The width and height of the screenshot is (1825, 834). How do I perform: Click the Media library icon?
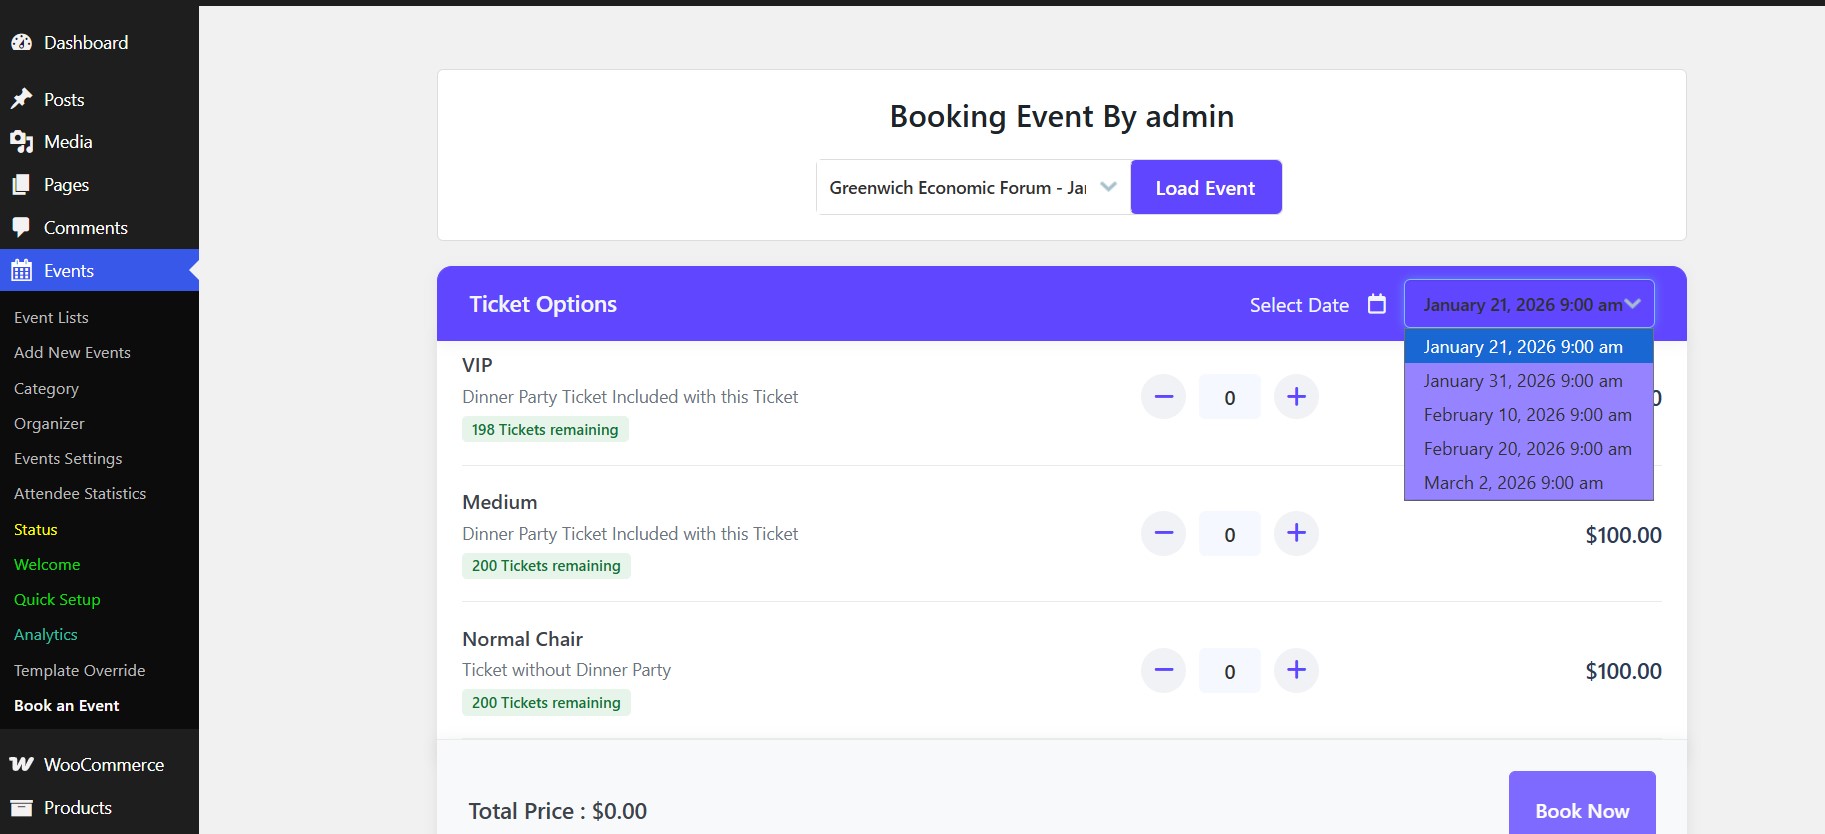(x=21, y=142)
